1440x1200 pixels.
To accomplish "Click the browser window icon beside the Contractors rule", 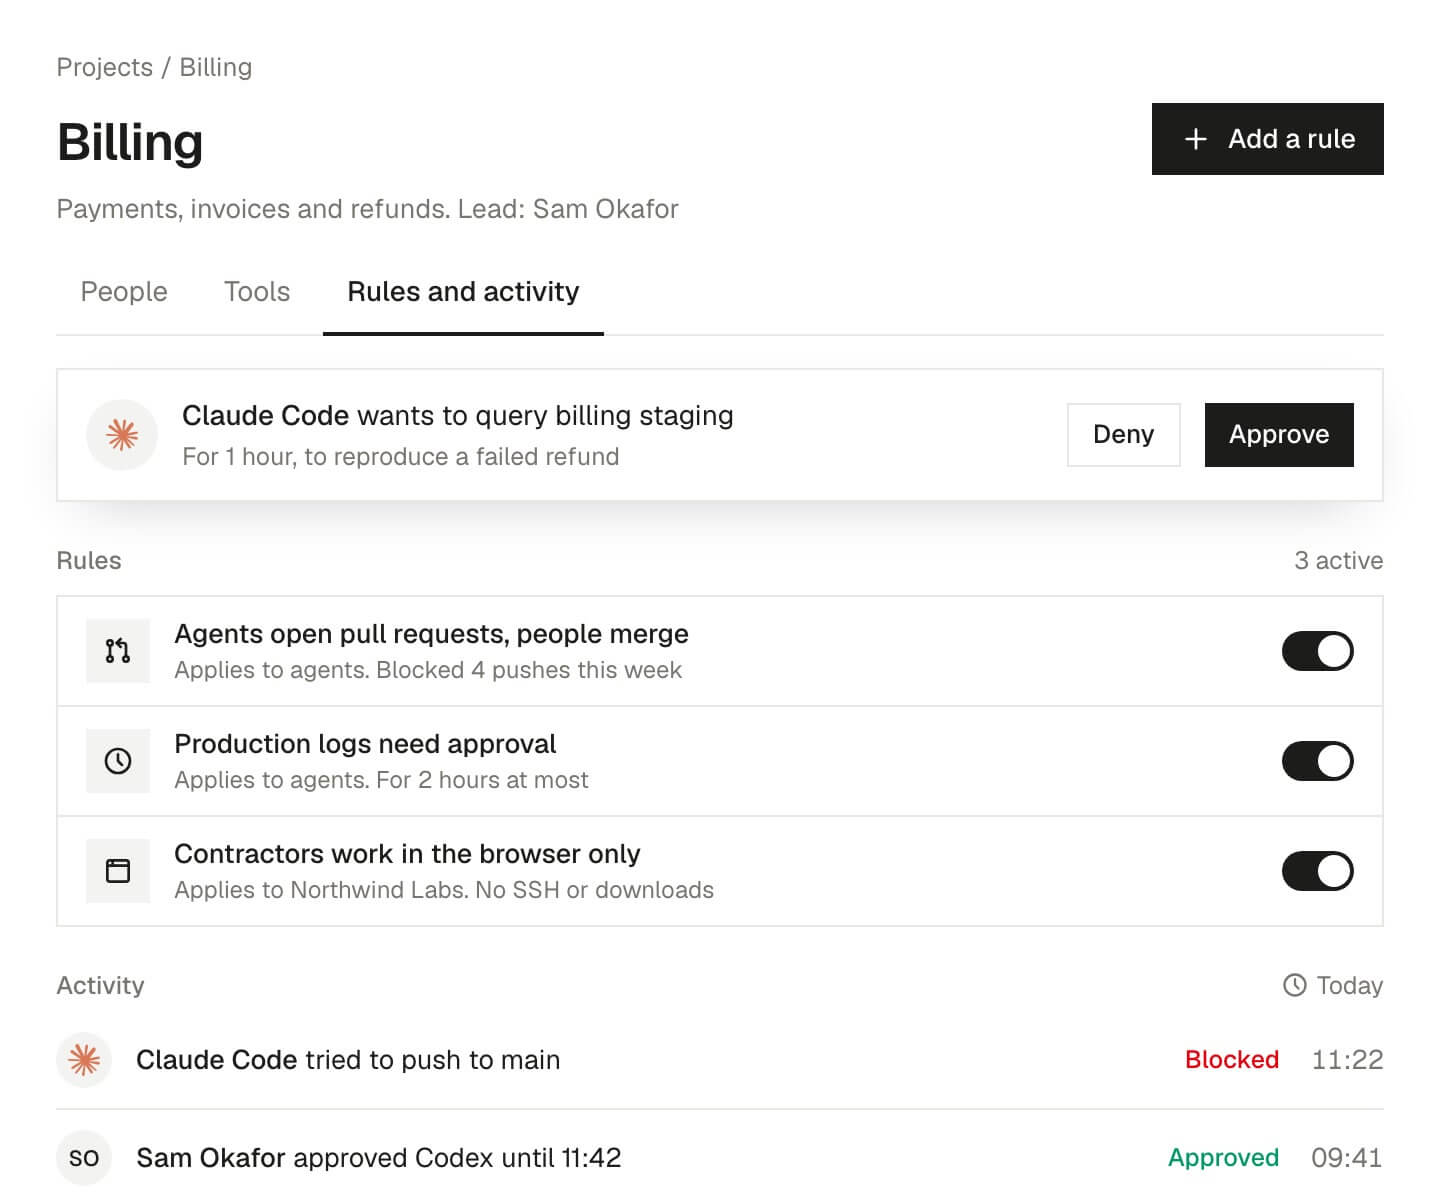I will 118,871.
